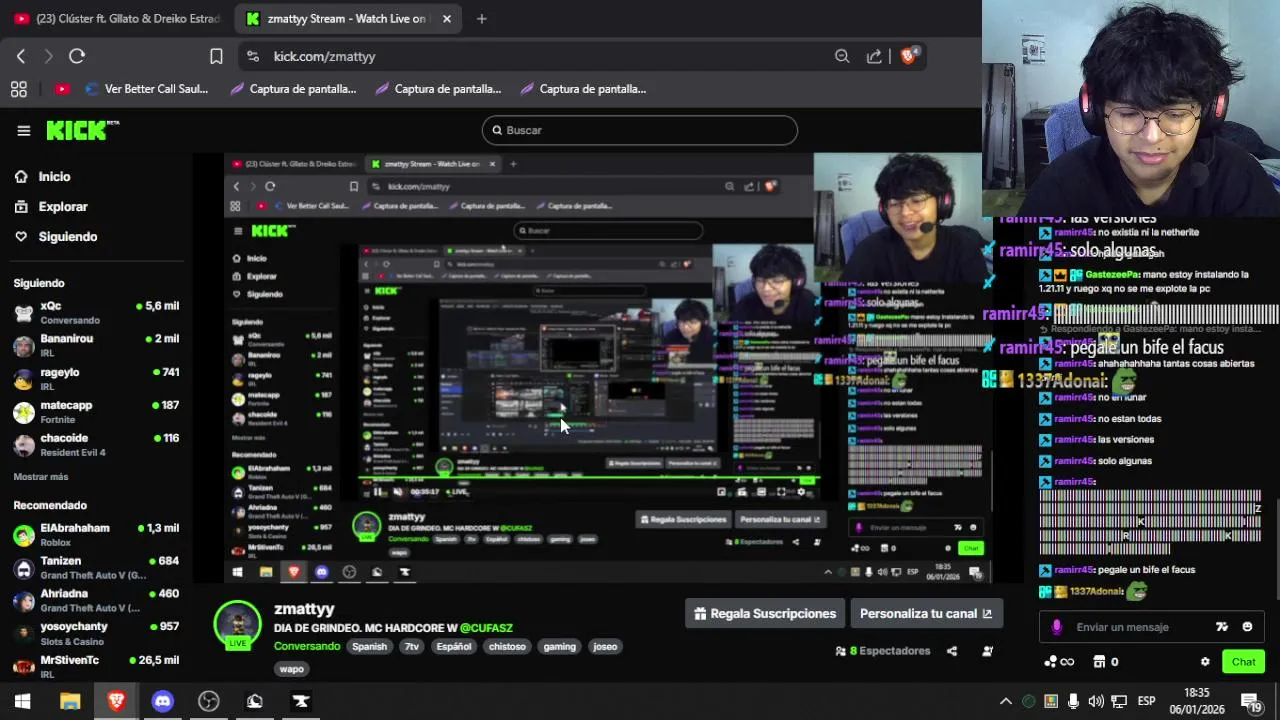Open yosoychanty recommended channel
This screenshot has width=1280, height=720.
(x=96, y=633)
